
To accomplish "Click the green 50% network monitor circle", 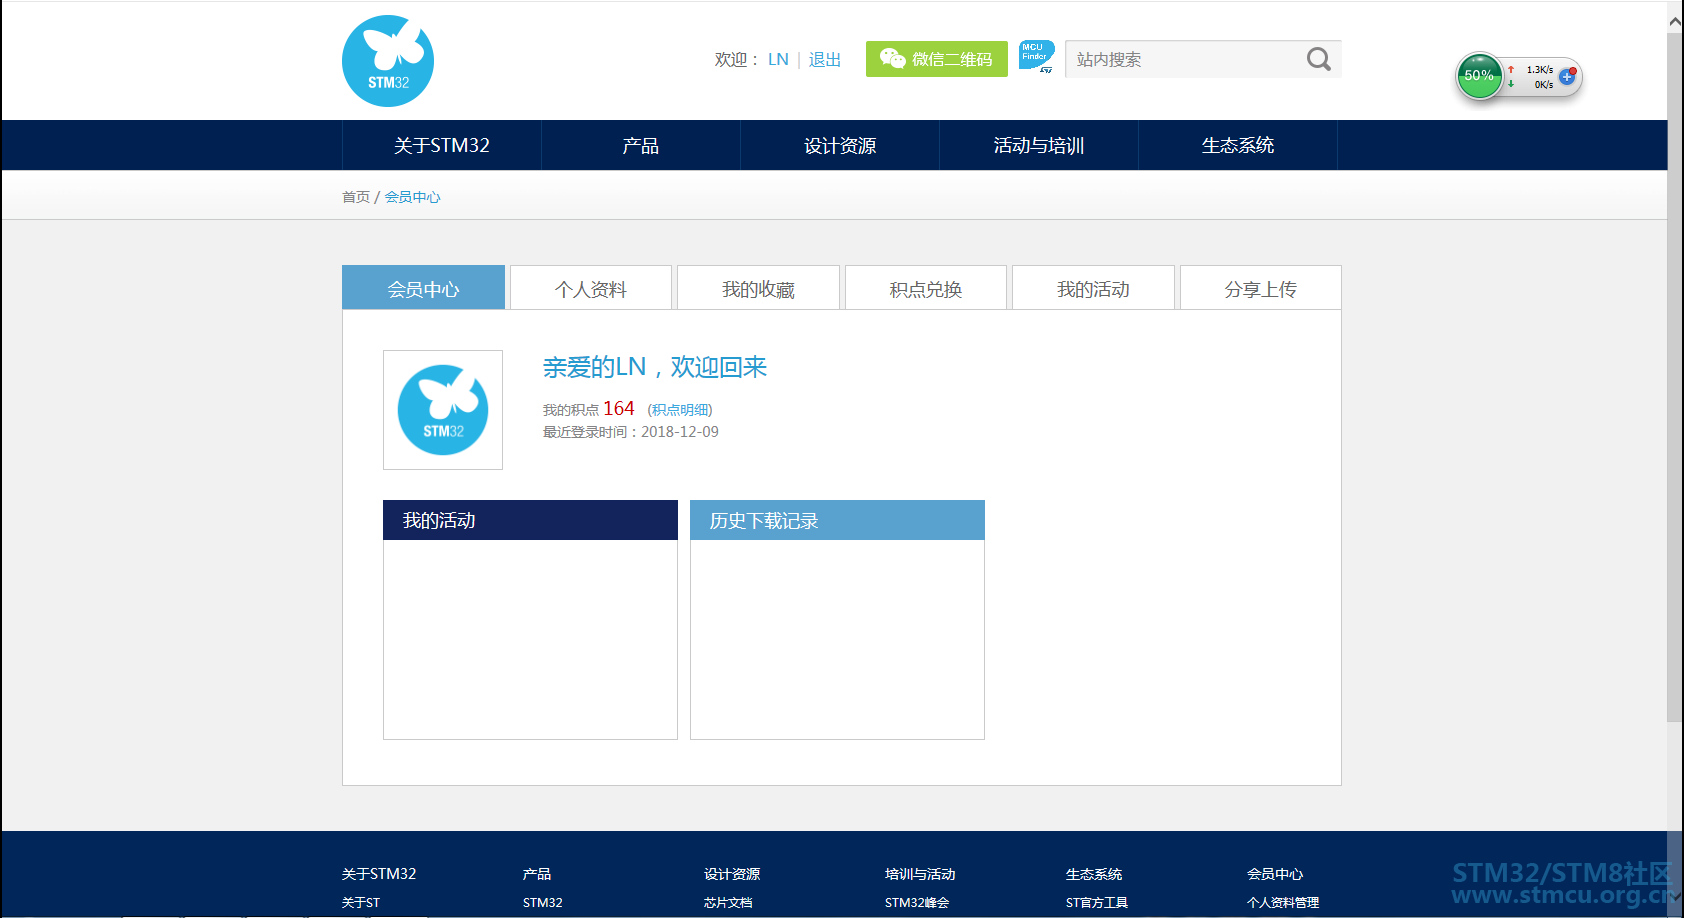I will [x=1479, y=76].
